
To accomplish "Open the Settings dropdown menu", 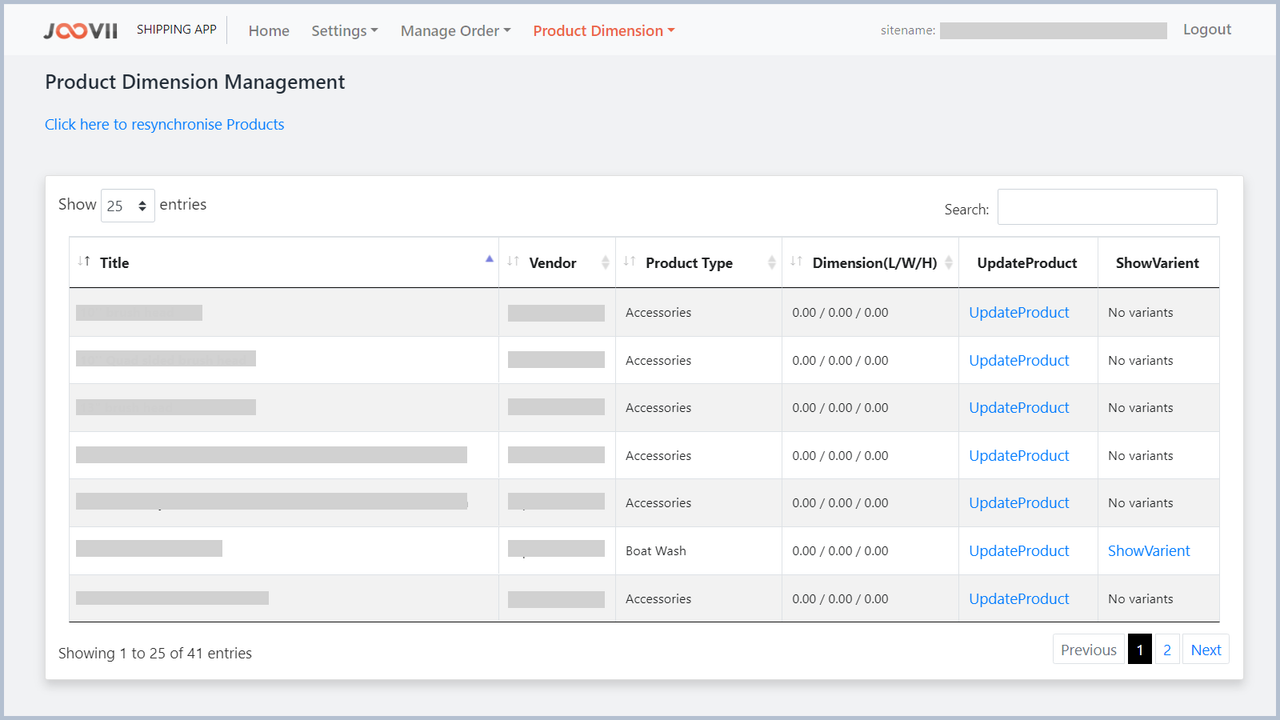I will click(344, 31).
